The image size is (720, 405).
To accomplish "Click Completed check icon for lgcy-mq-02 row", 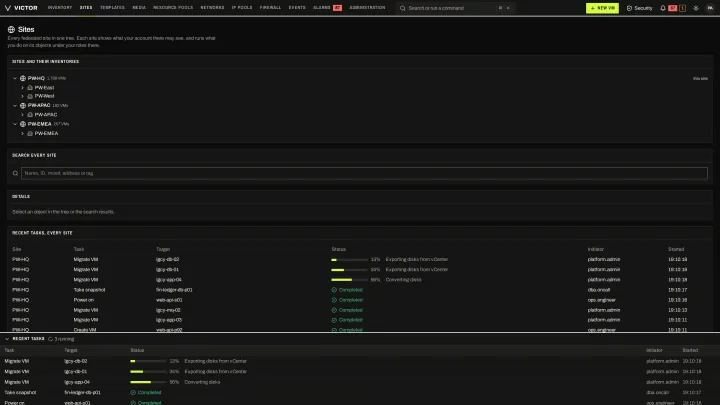I will tap(334, 310).
